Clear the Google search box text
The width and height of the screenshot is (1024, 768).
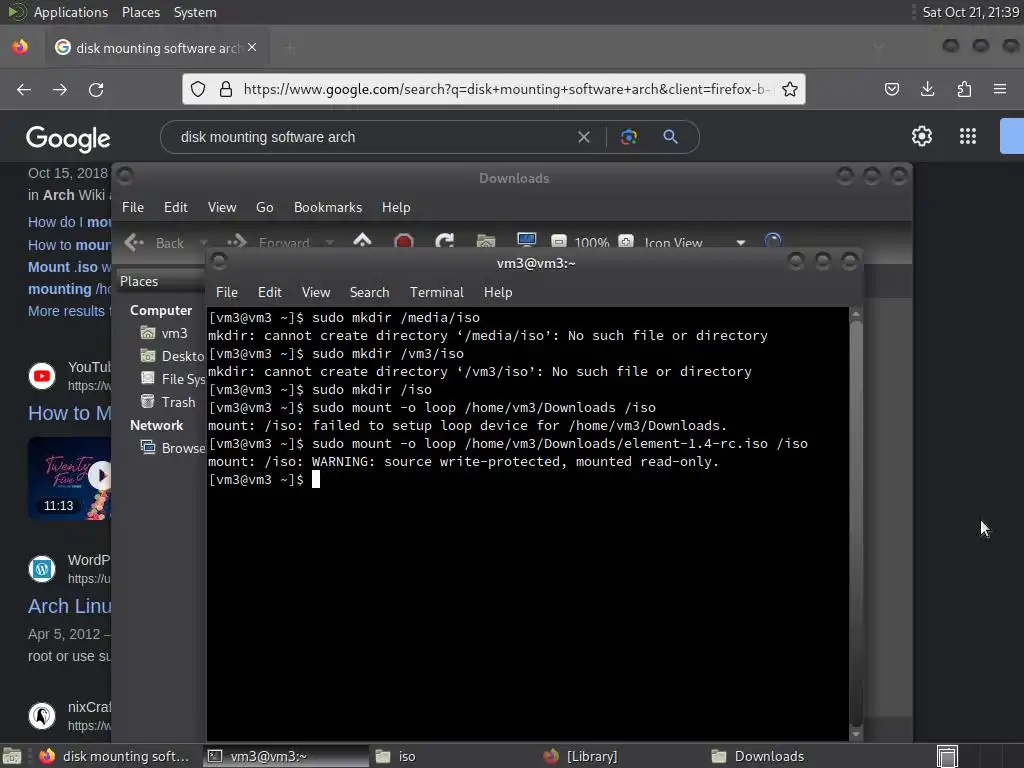click(584, 137)
